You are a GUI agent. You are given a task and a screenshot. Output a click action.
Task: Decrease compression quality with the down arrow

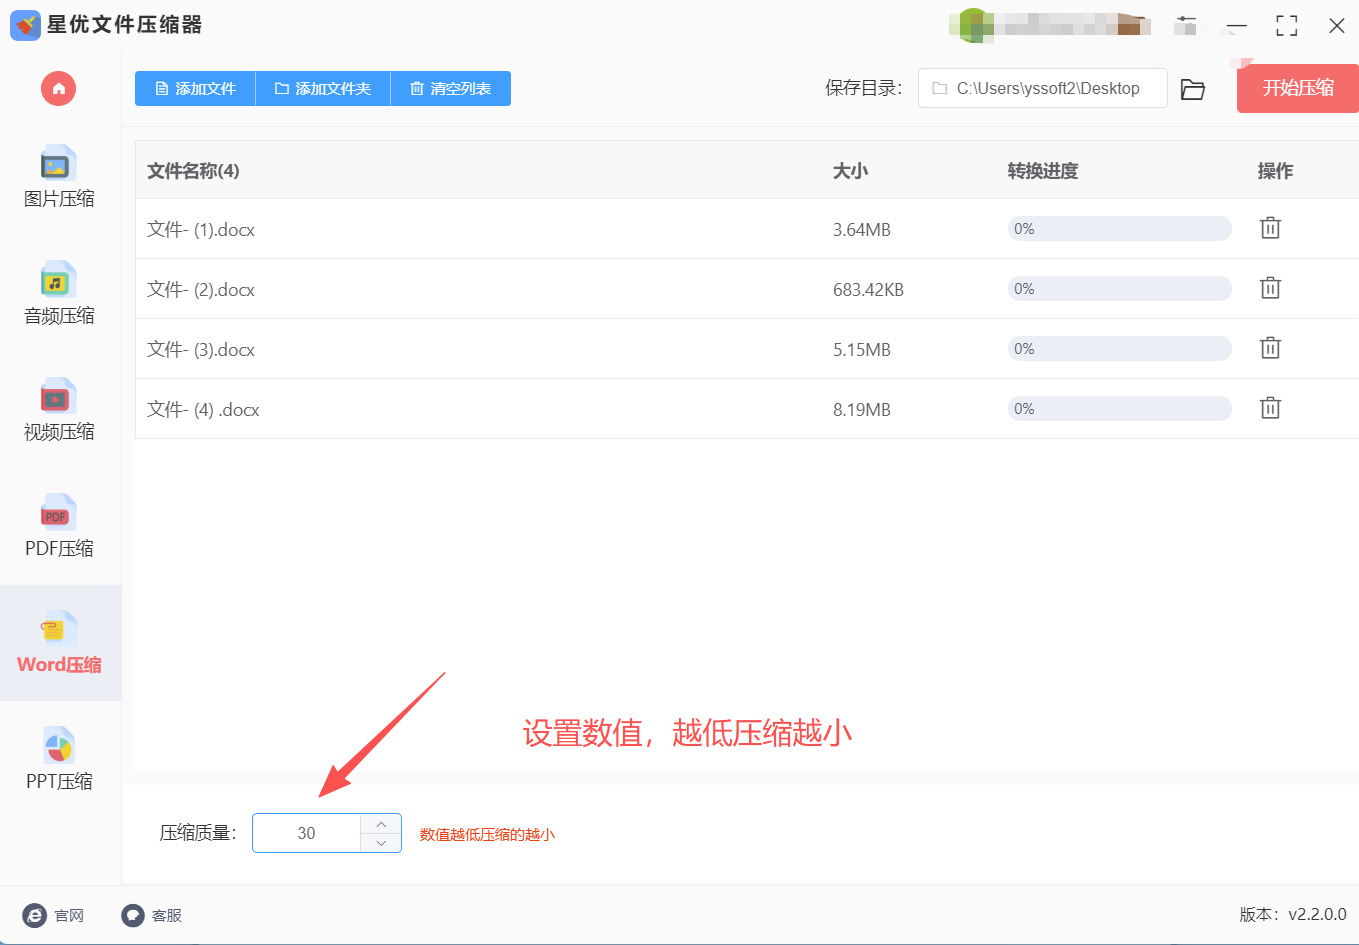point(381,843)
